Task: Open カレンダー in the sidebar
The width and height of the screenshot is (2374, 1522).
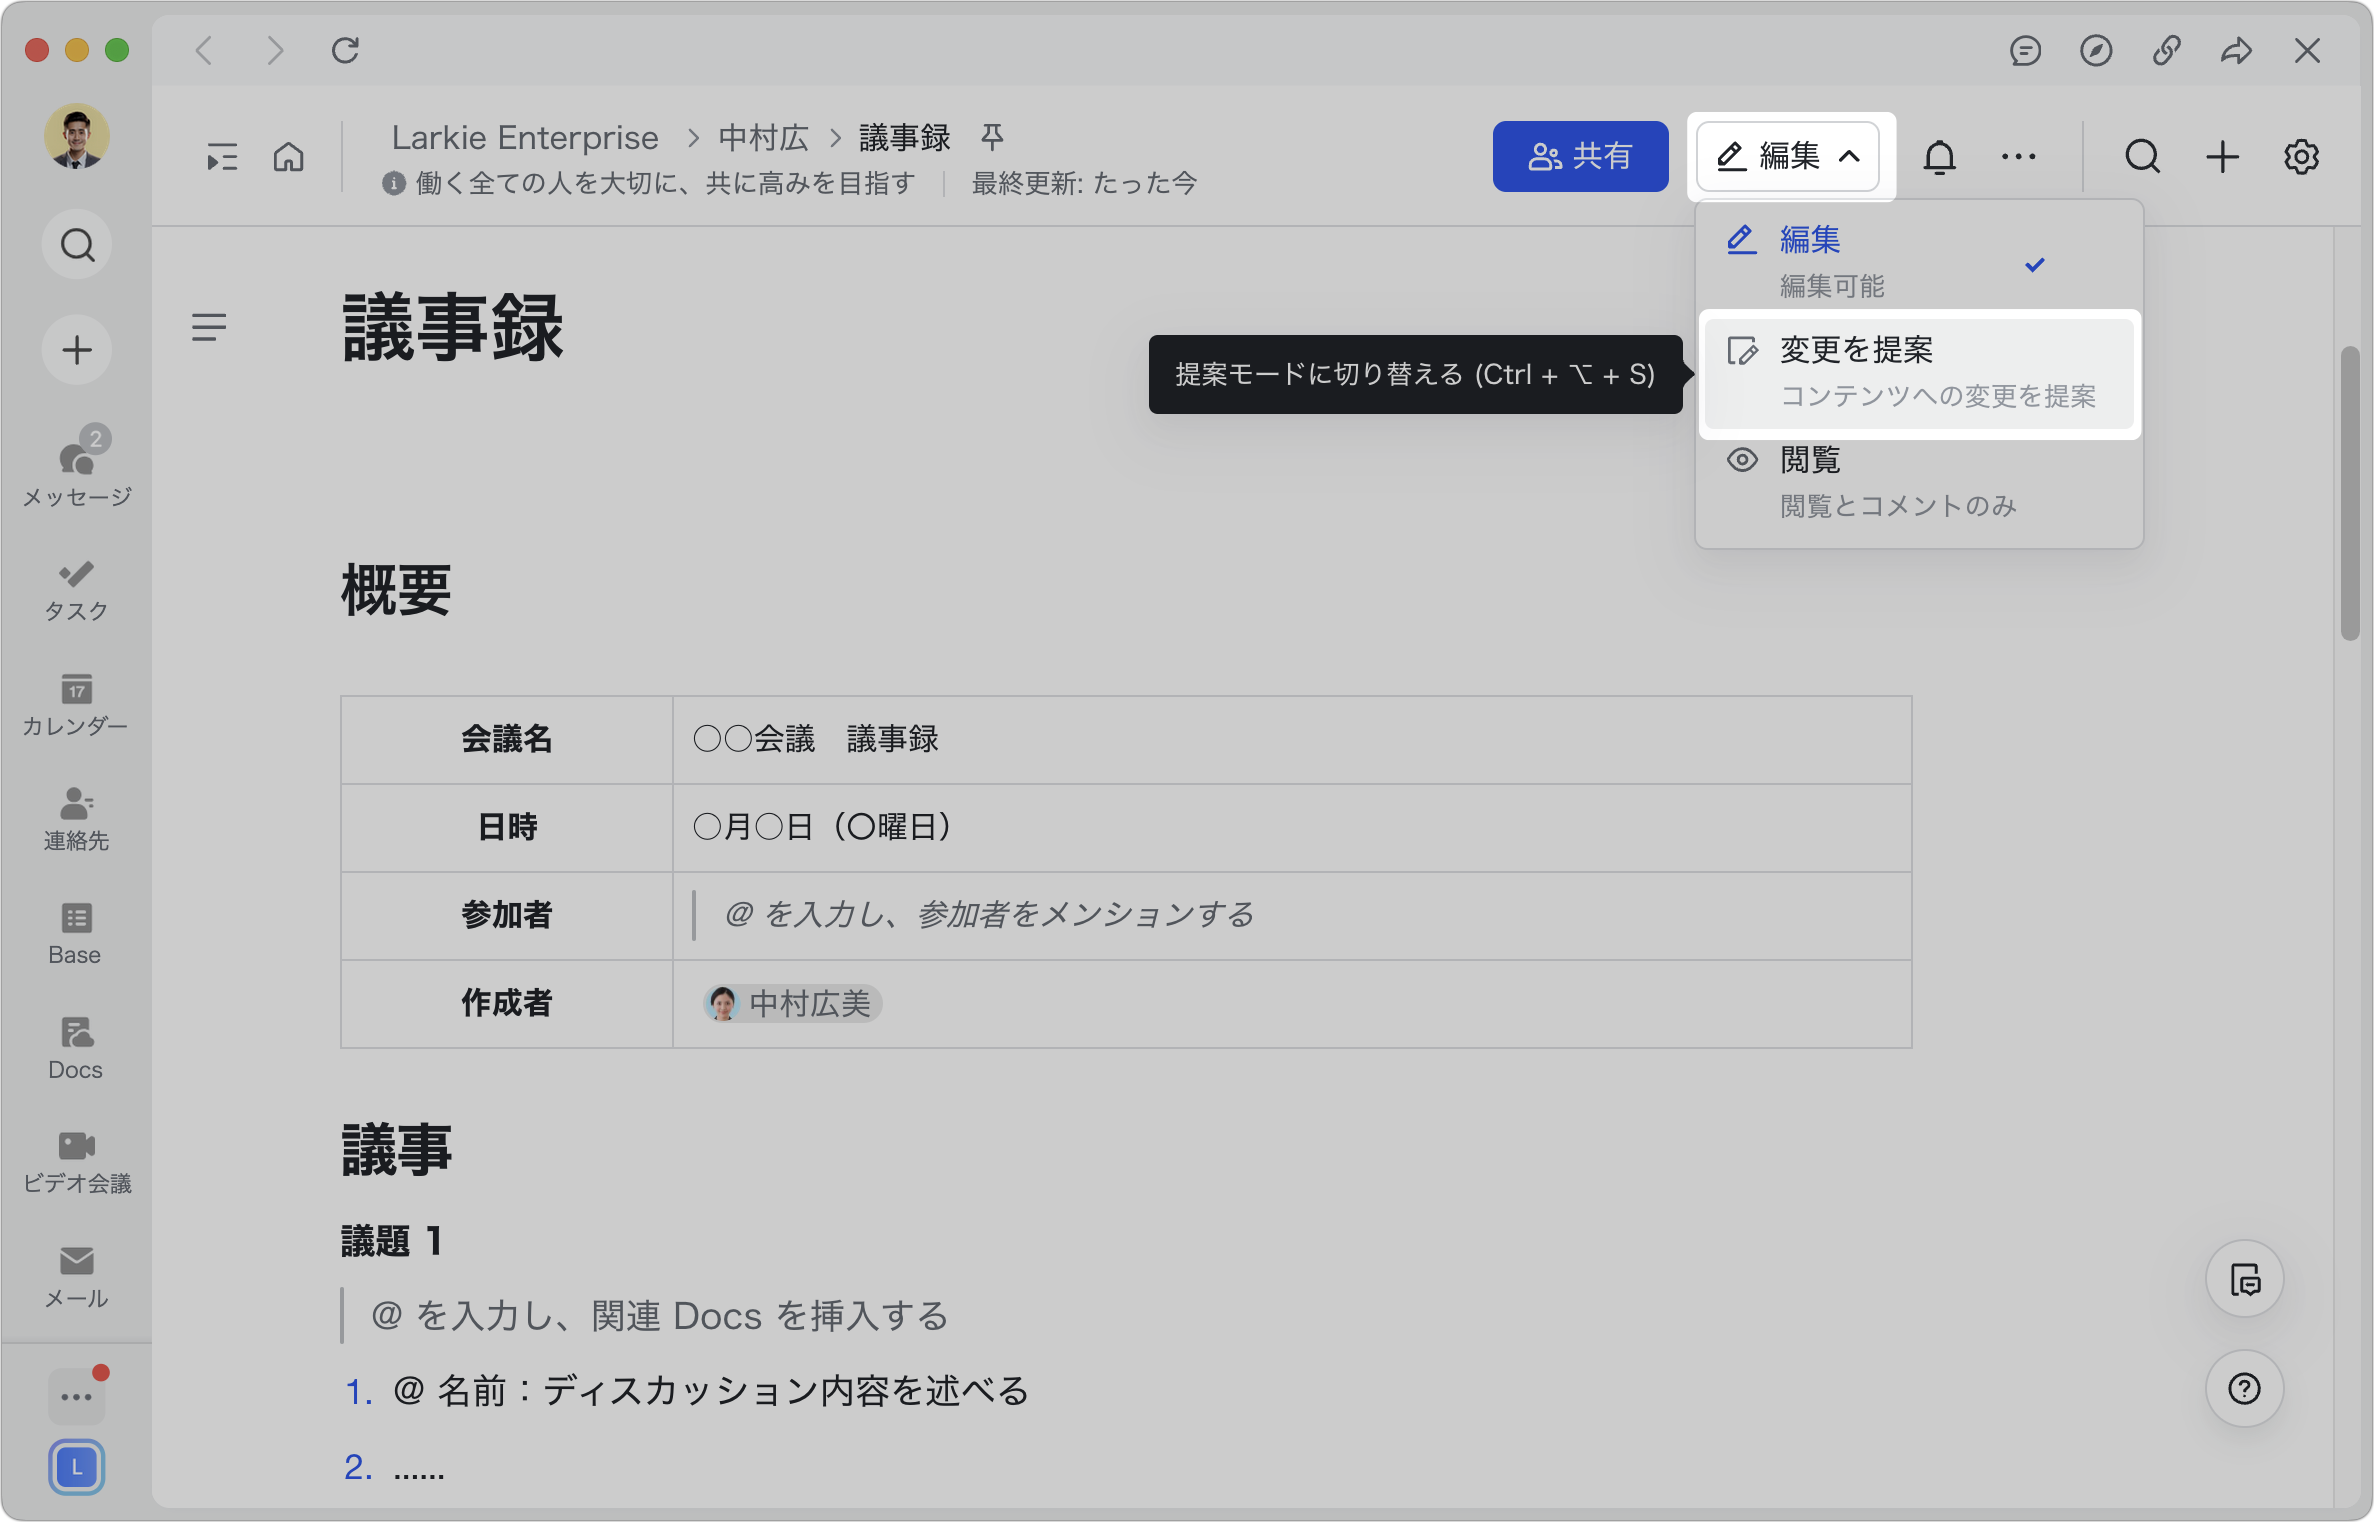Action: pyautogui.click(x=76, y=705)
